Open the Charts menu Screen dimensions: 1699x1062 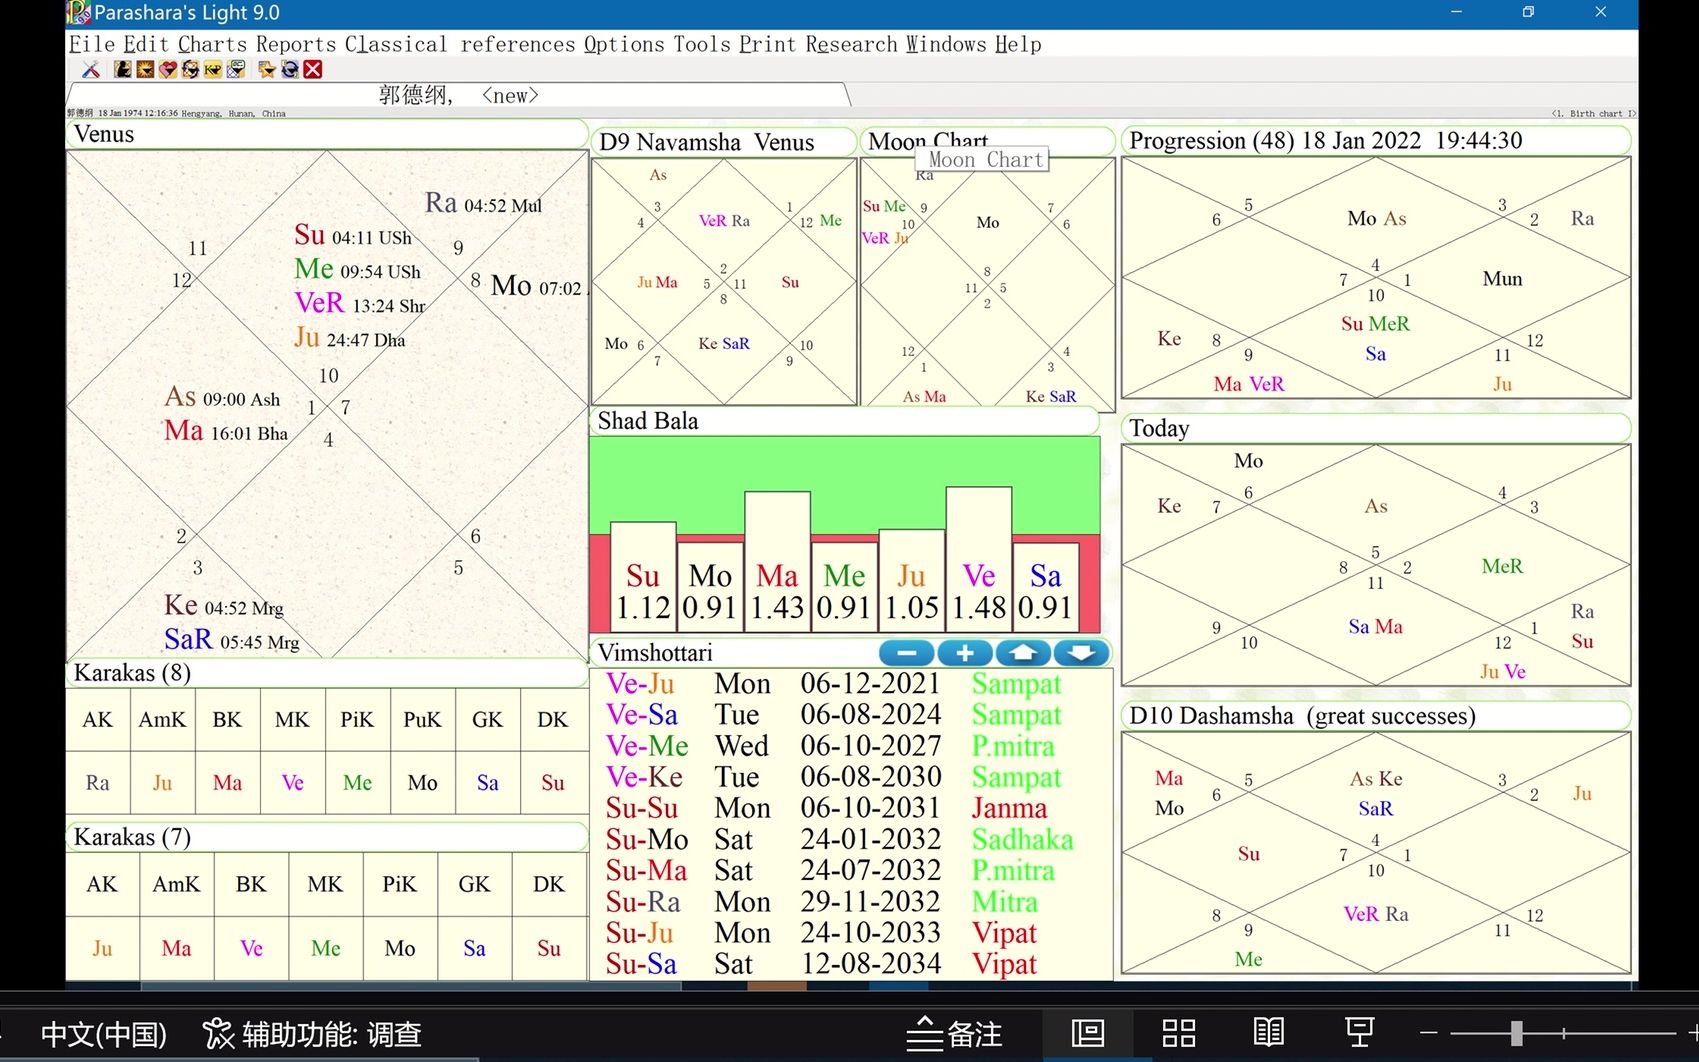click(212, 44)
